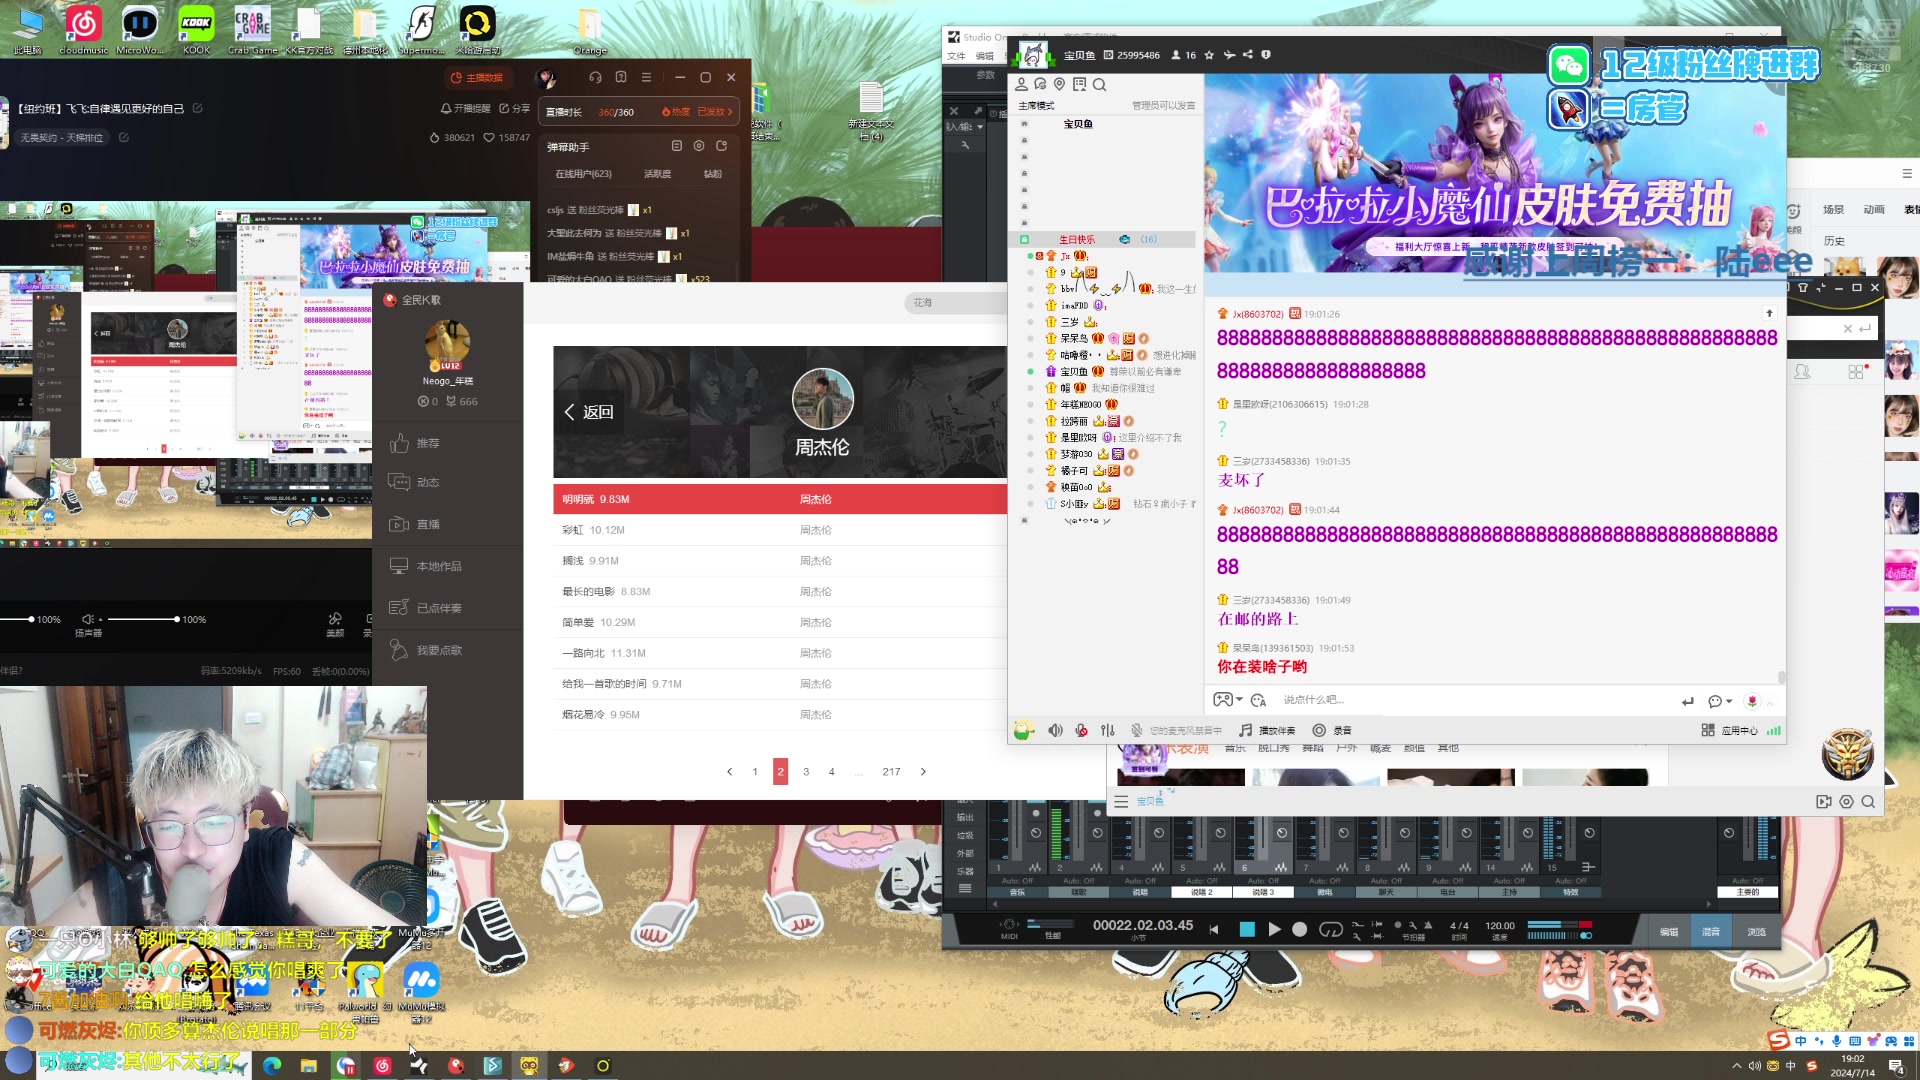Click the 弹幕助手 list view icon
Viewport: 1920px width, 1080px height.
(677, 146)
